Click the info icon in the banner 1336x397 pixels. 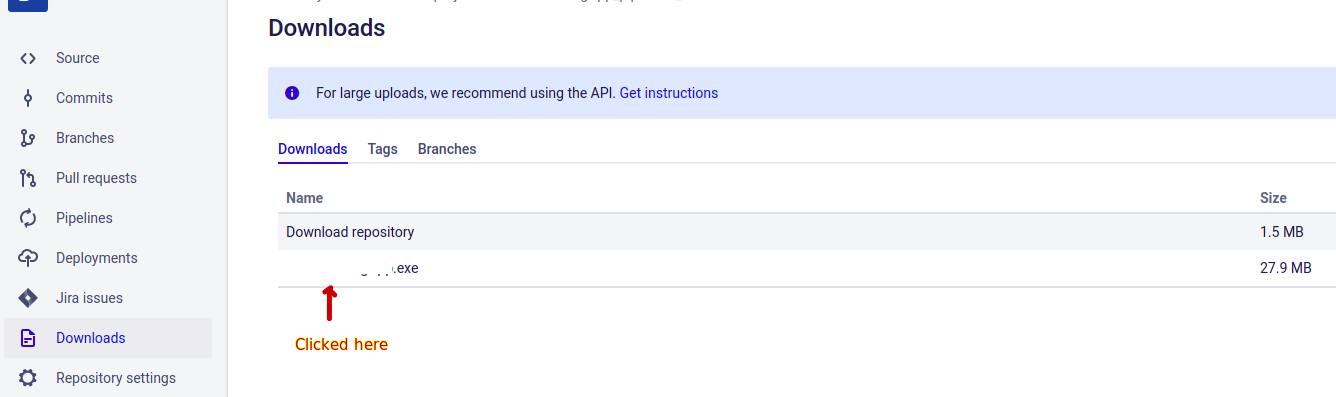tap(292, 93)
